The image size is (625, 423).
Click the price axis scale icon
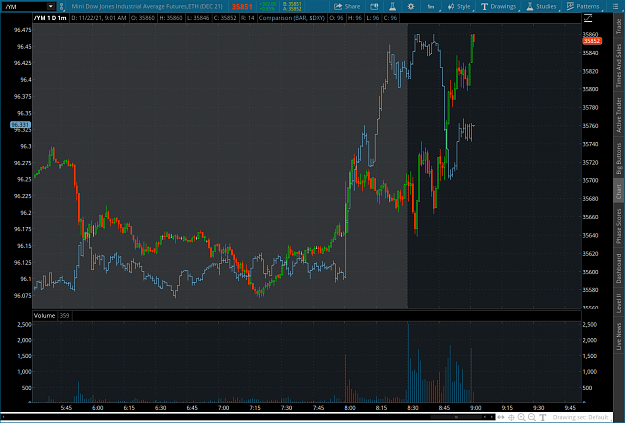coord(588,18)
